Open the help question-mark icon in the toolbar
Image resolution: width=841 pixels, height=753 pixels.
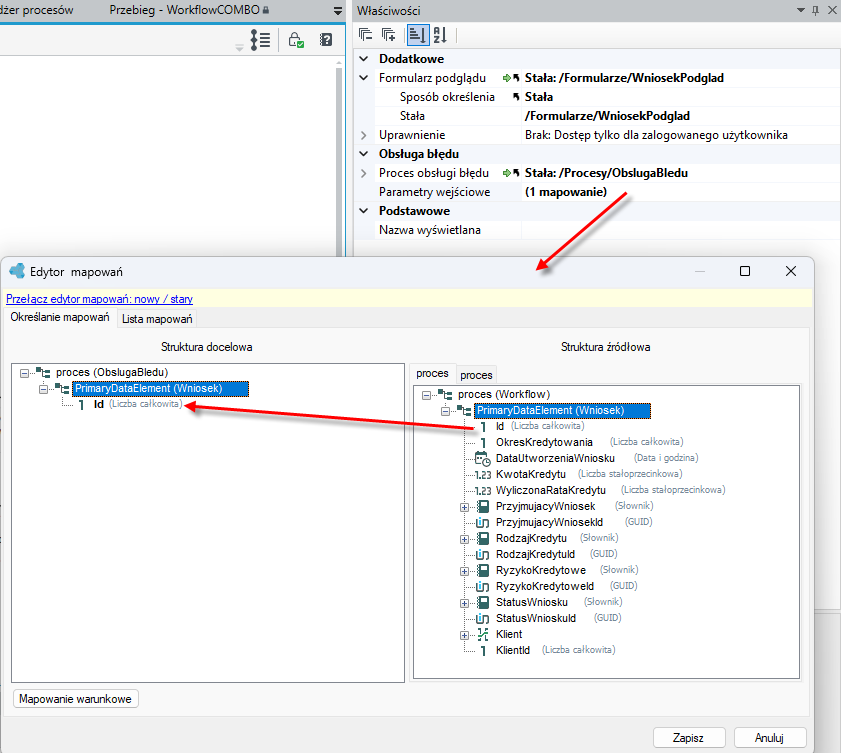(x=326, y=40)
